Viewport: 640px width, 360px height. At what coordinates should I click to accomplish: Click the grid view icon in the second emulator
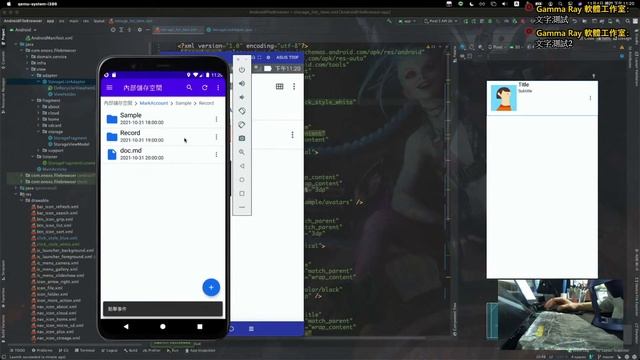point(280,86)
